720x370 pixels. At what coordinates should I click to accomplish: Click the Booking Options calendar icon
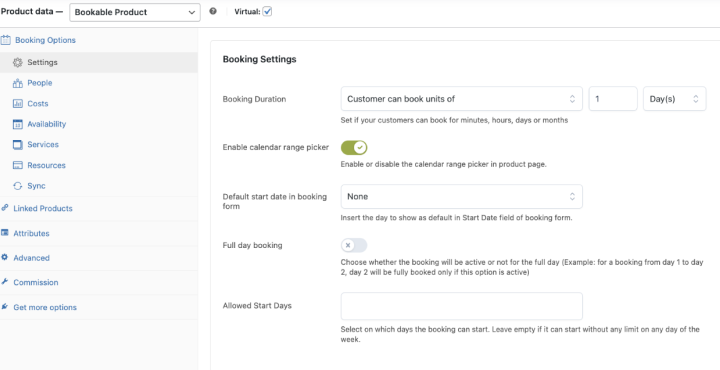pyautogui.click(x=6, y=40)
